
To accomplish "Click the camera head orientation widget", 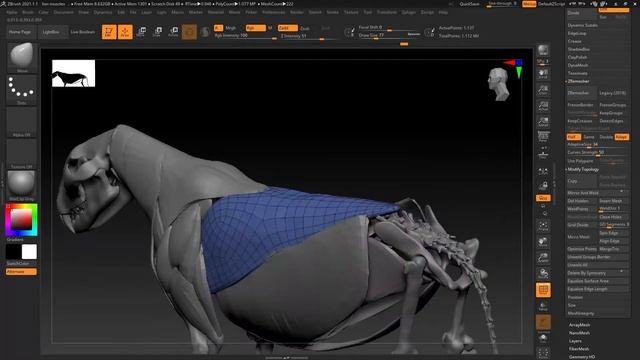I will 499,84.
